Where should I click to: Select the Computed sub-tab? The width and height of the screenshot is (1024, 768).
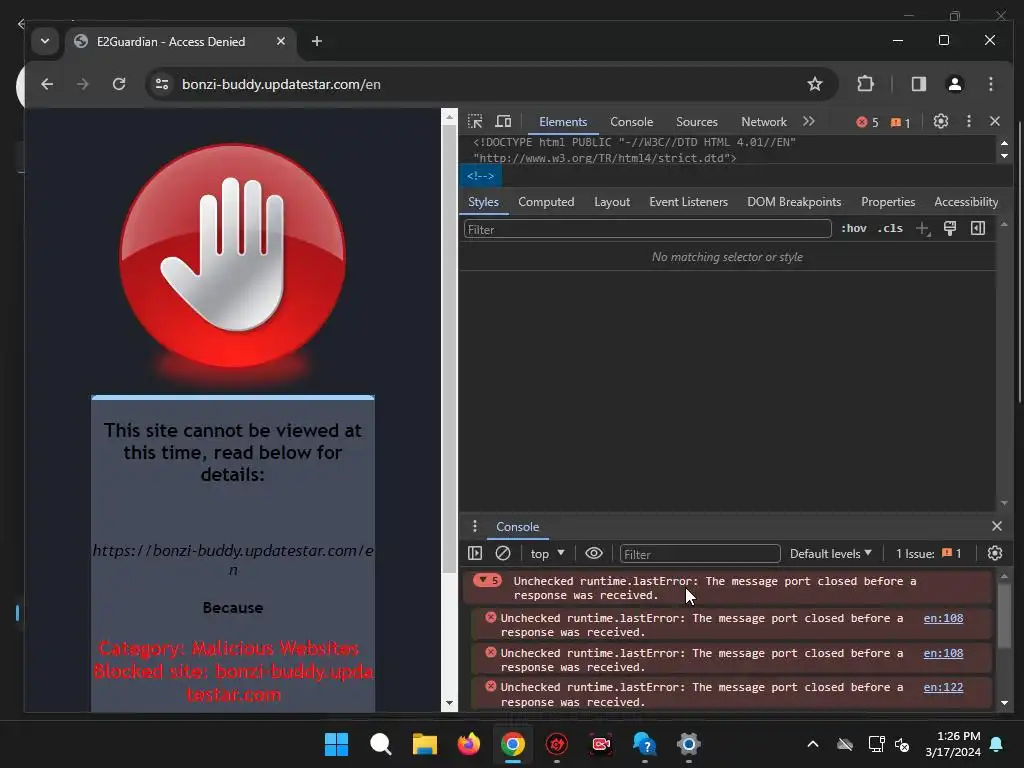[546, 202]
